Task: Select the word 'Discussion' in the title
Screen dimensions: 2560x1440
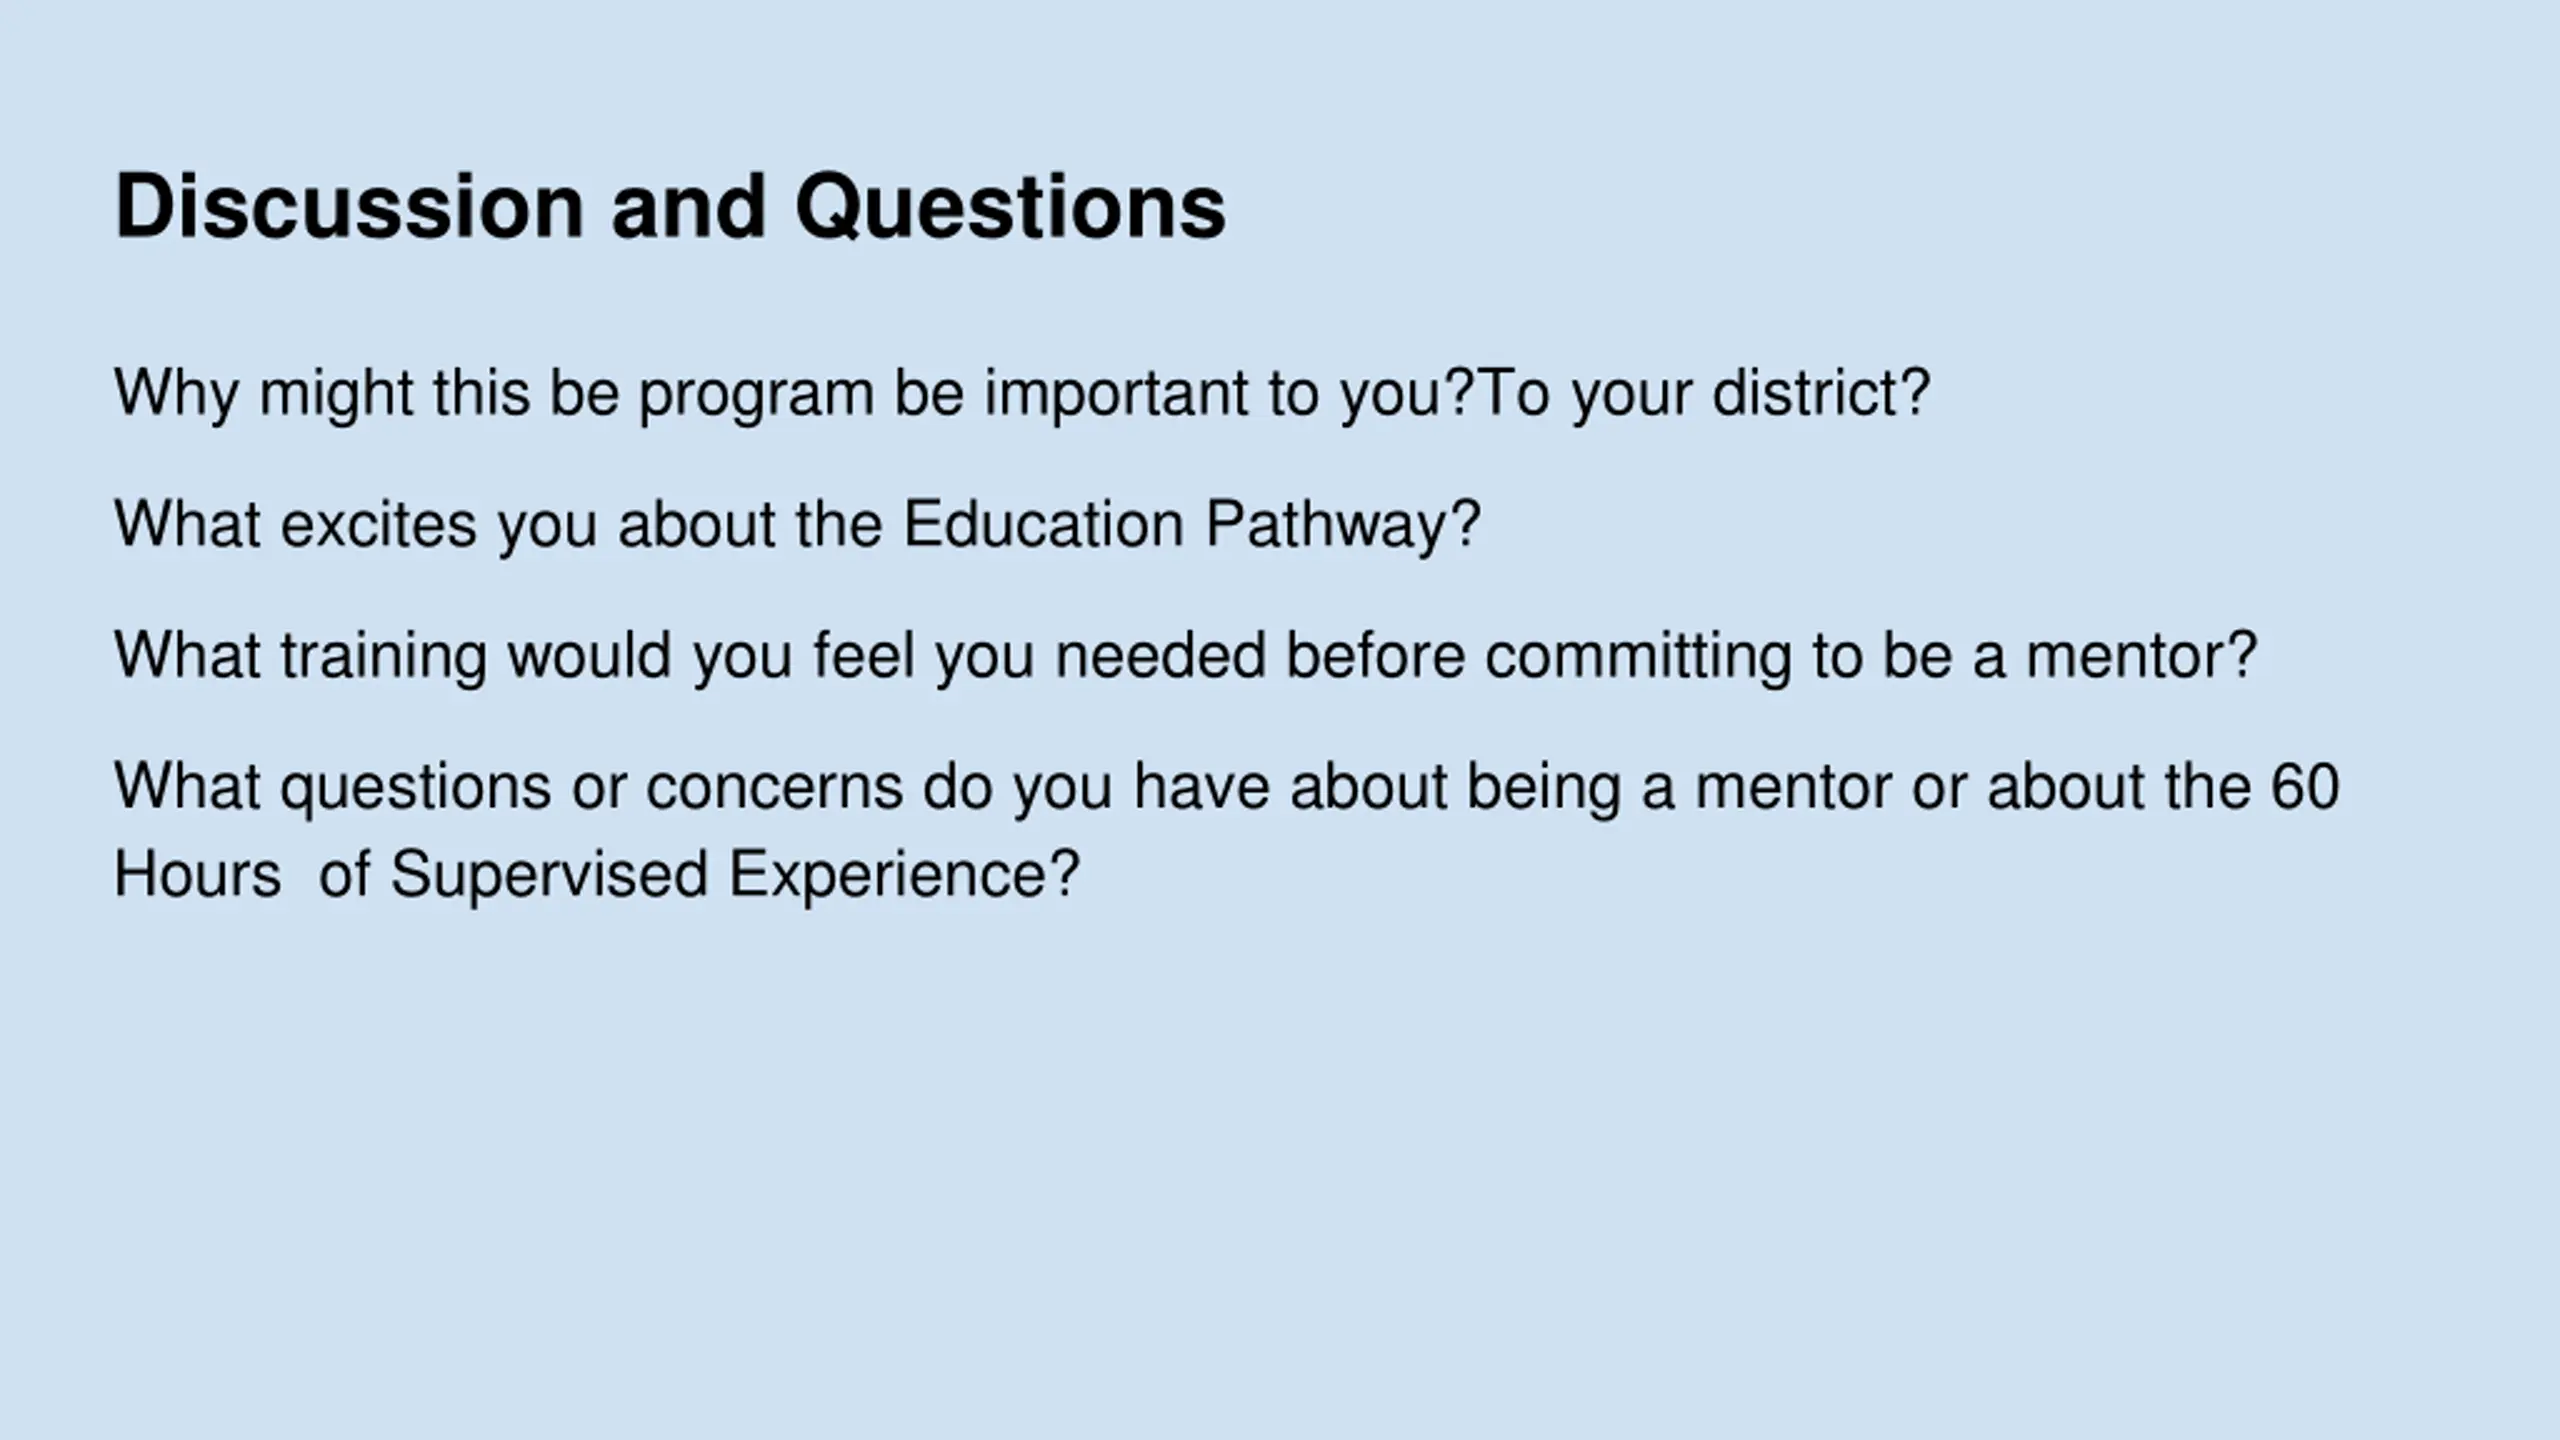Action: pyautogui.click(x=349, y=207)
